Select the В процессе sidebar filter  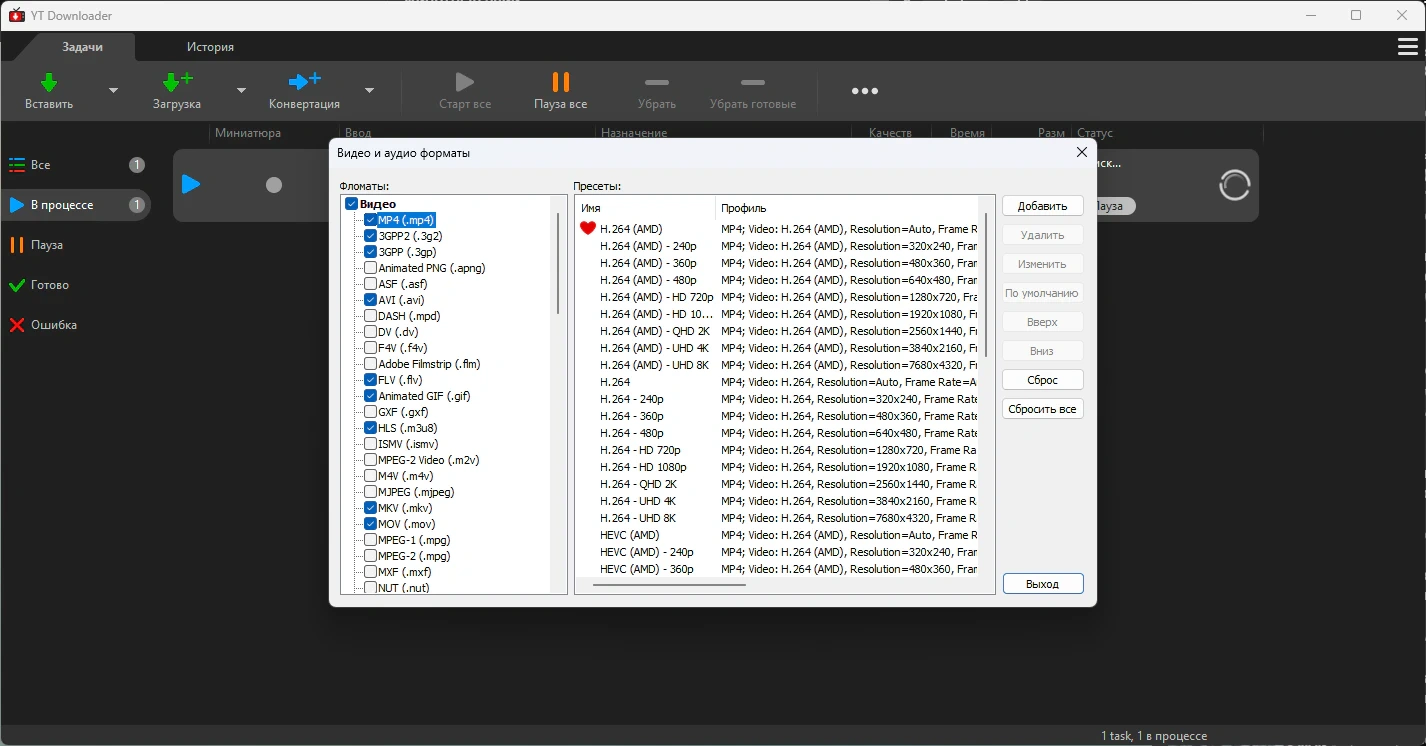pyautogui.click(x=75, y=205)
